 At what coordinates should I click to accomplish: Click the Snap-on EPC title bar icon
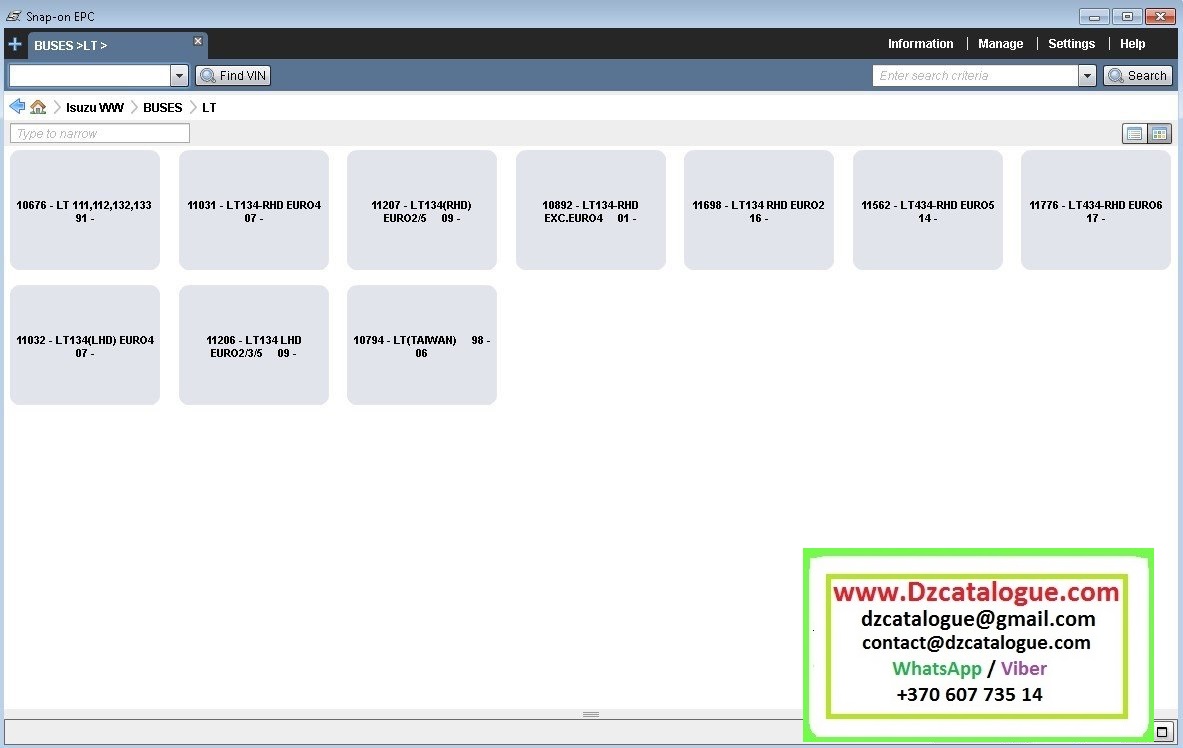coord(14,16)
